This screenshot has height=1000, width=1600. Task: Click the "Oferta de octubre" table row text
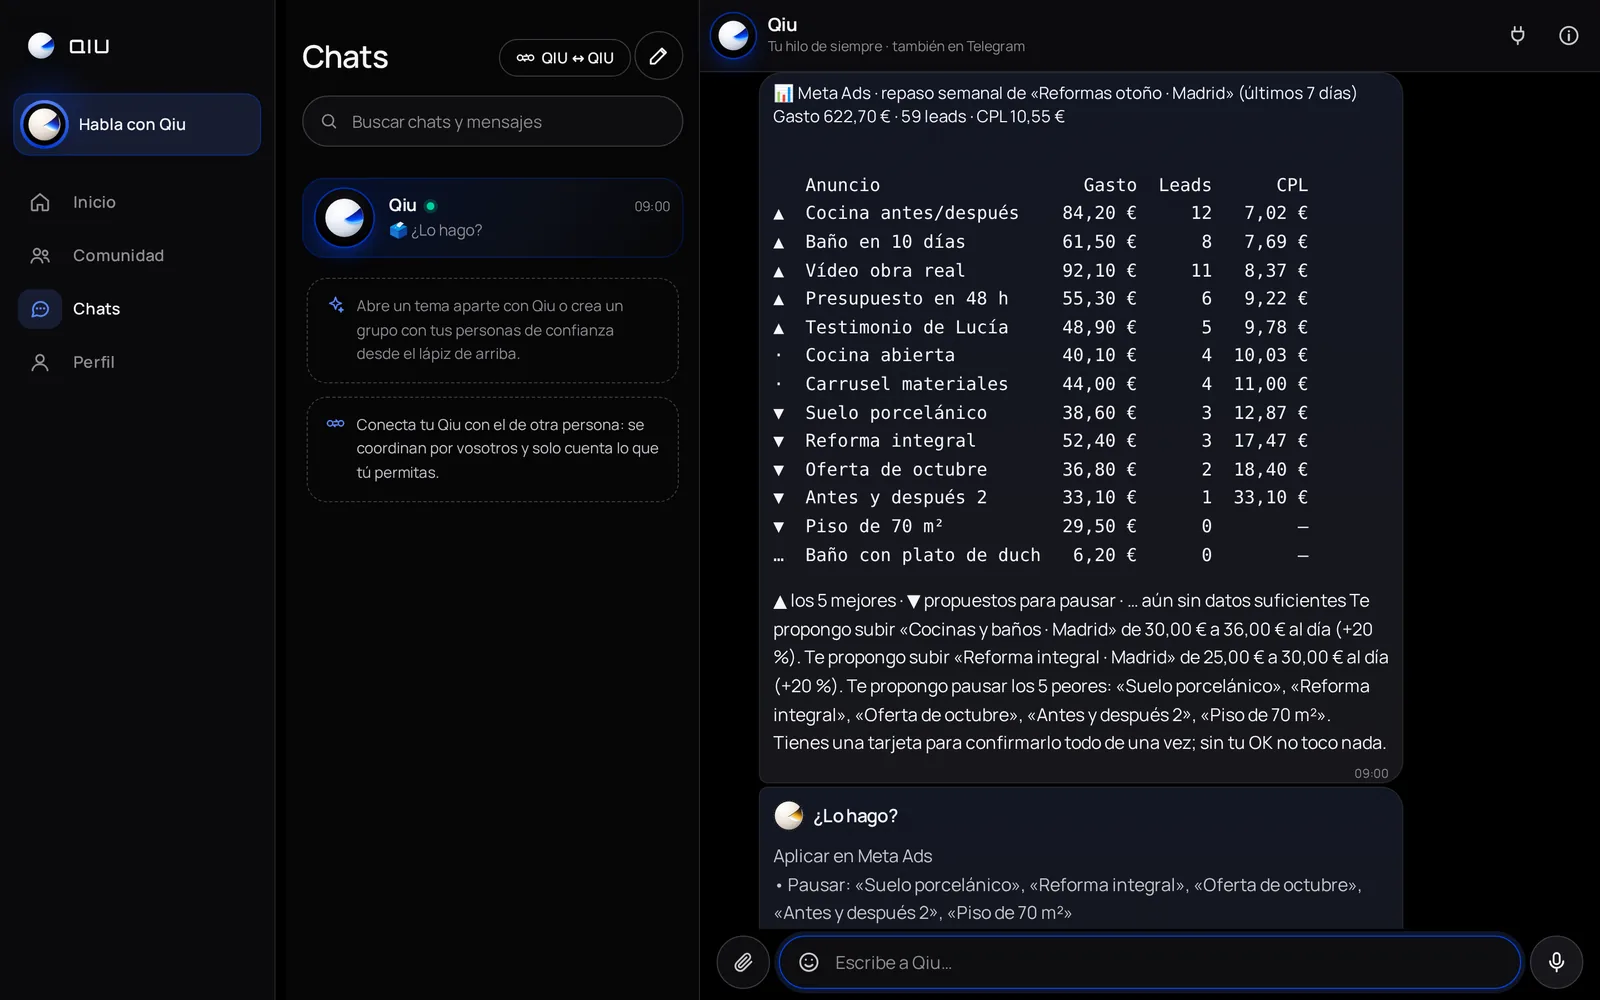pos(896,470)
